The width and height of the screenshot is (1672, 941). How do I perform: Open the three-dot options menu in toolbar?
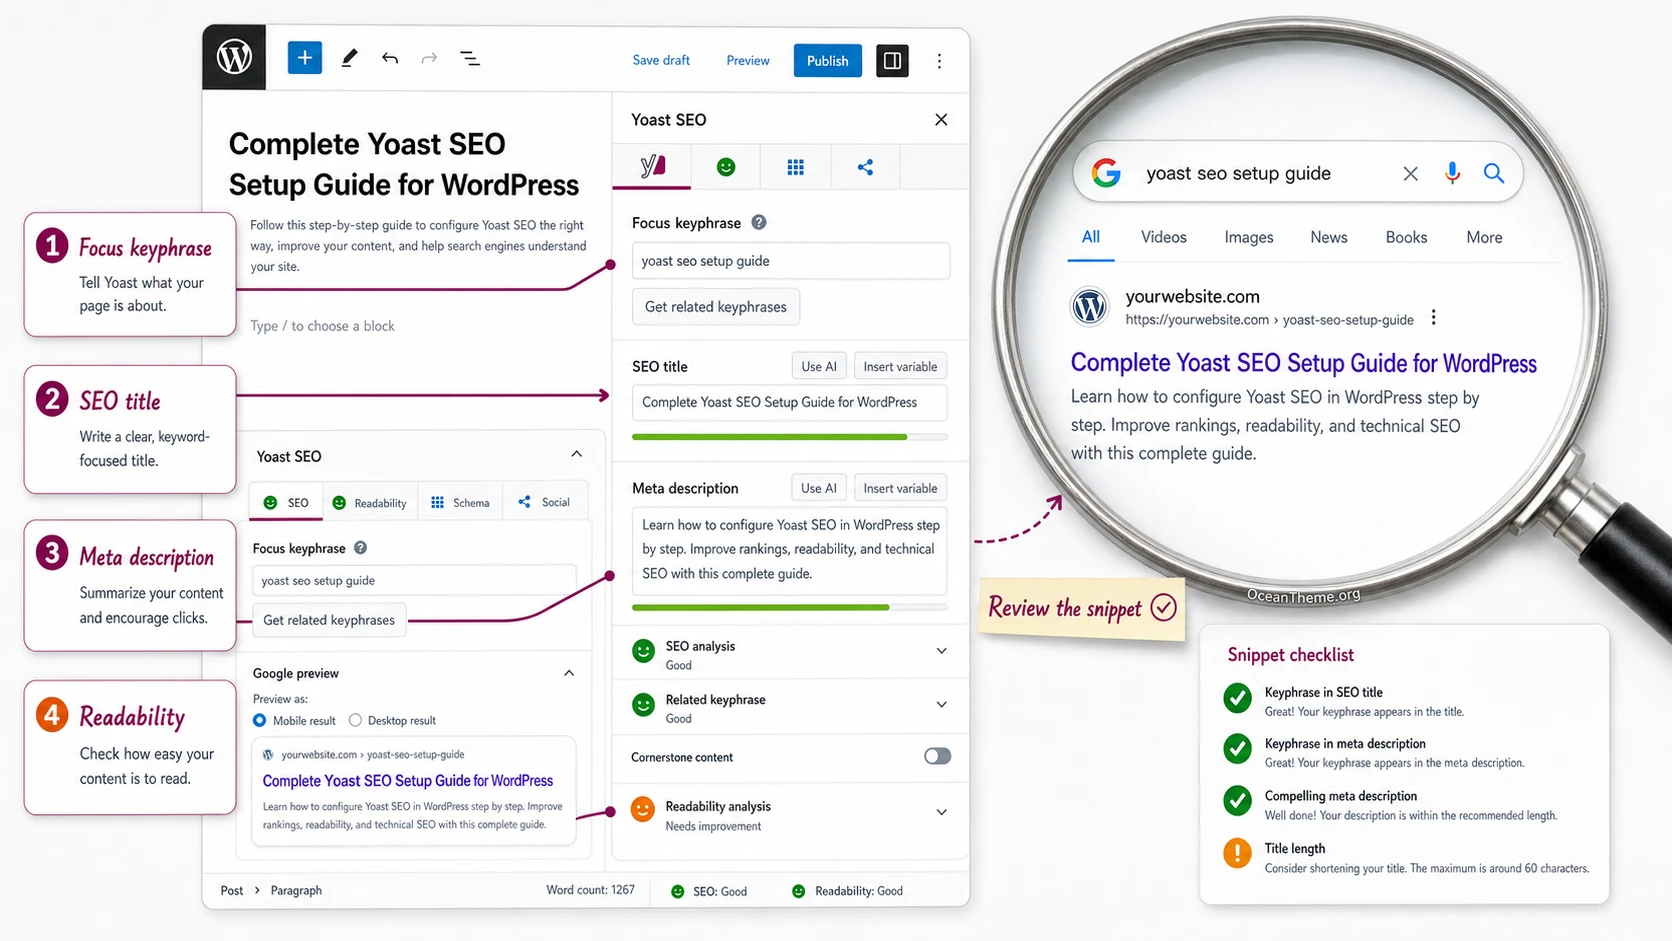tap(939, 61)
